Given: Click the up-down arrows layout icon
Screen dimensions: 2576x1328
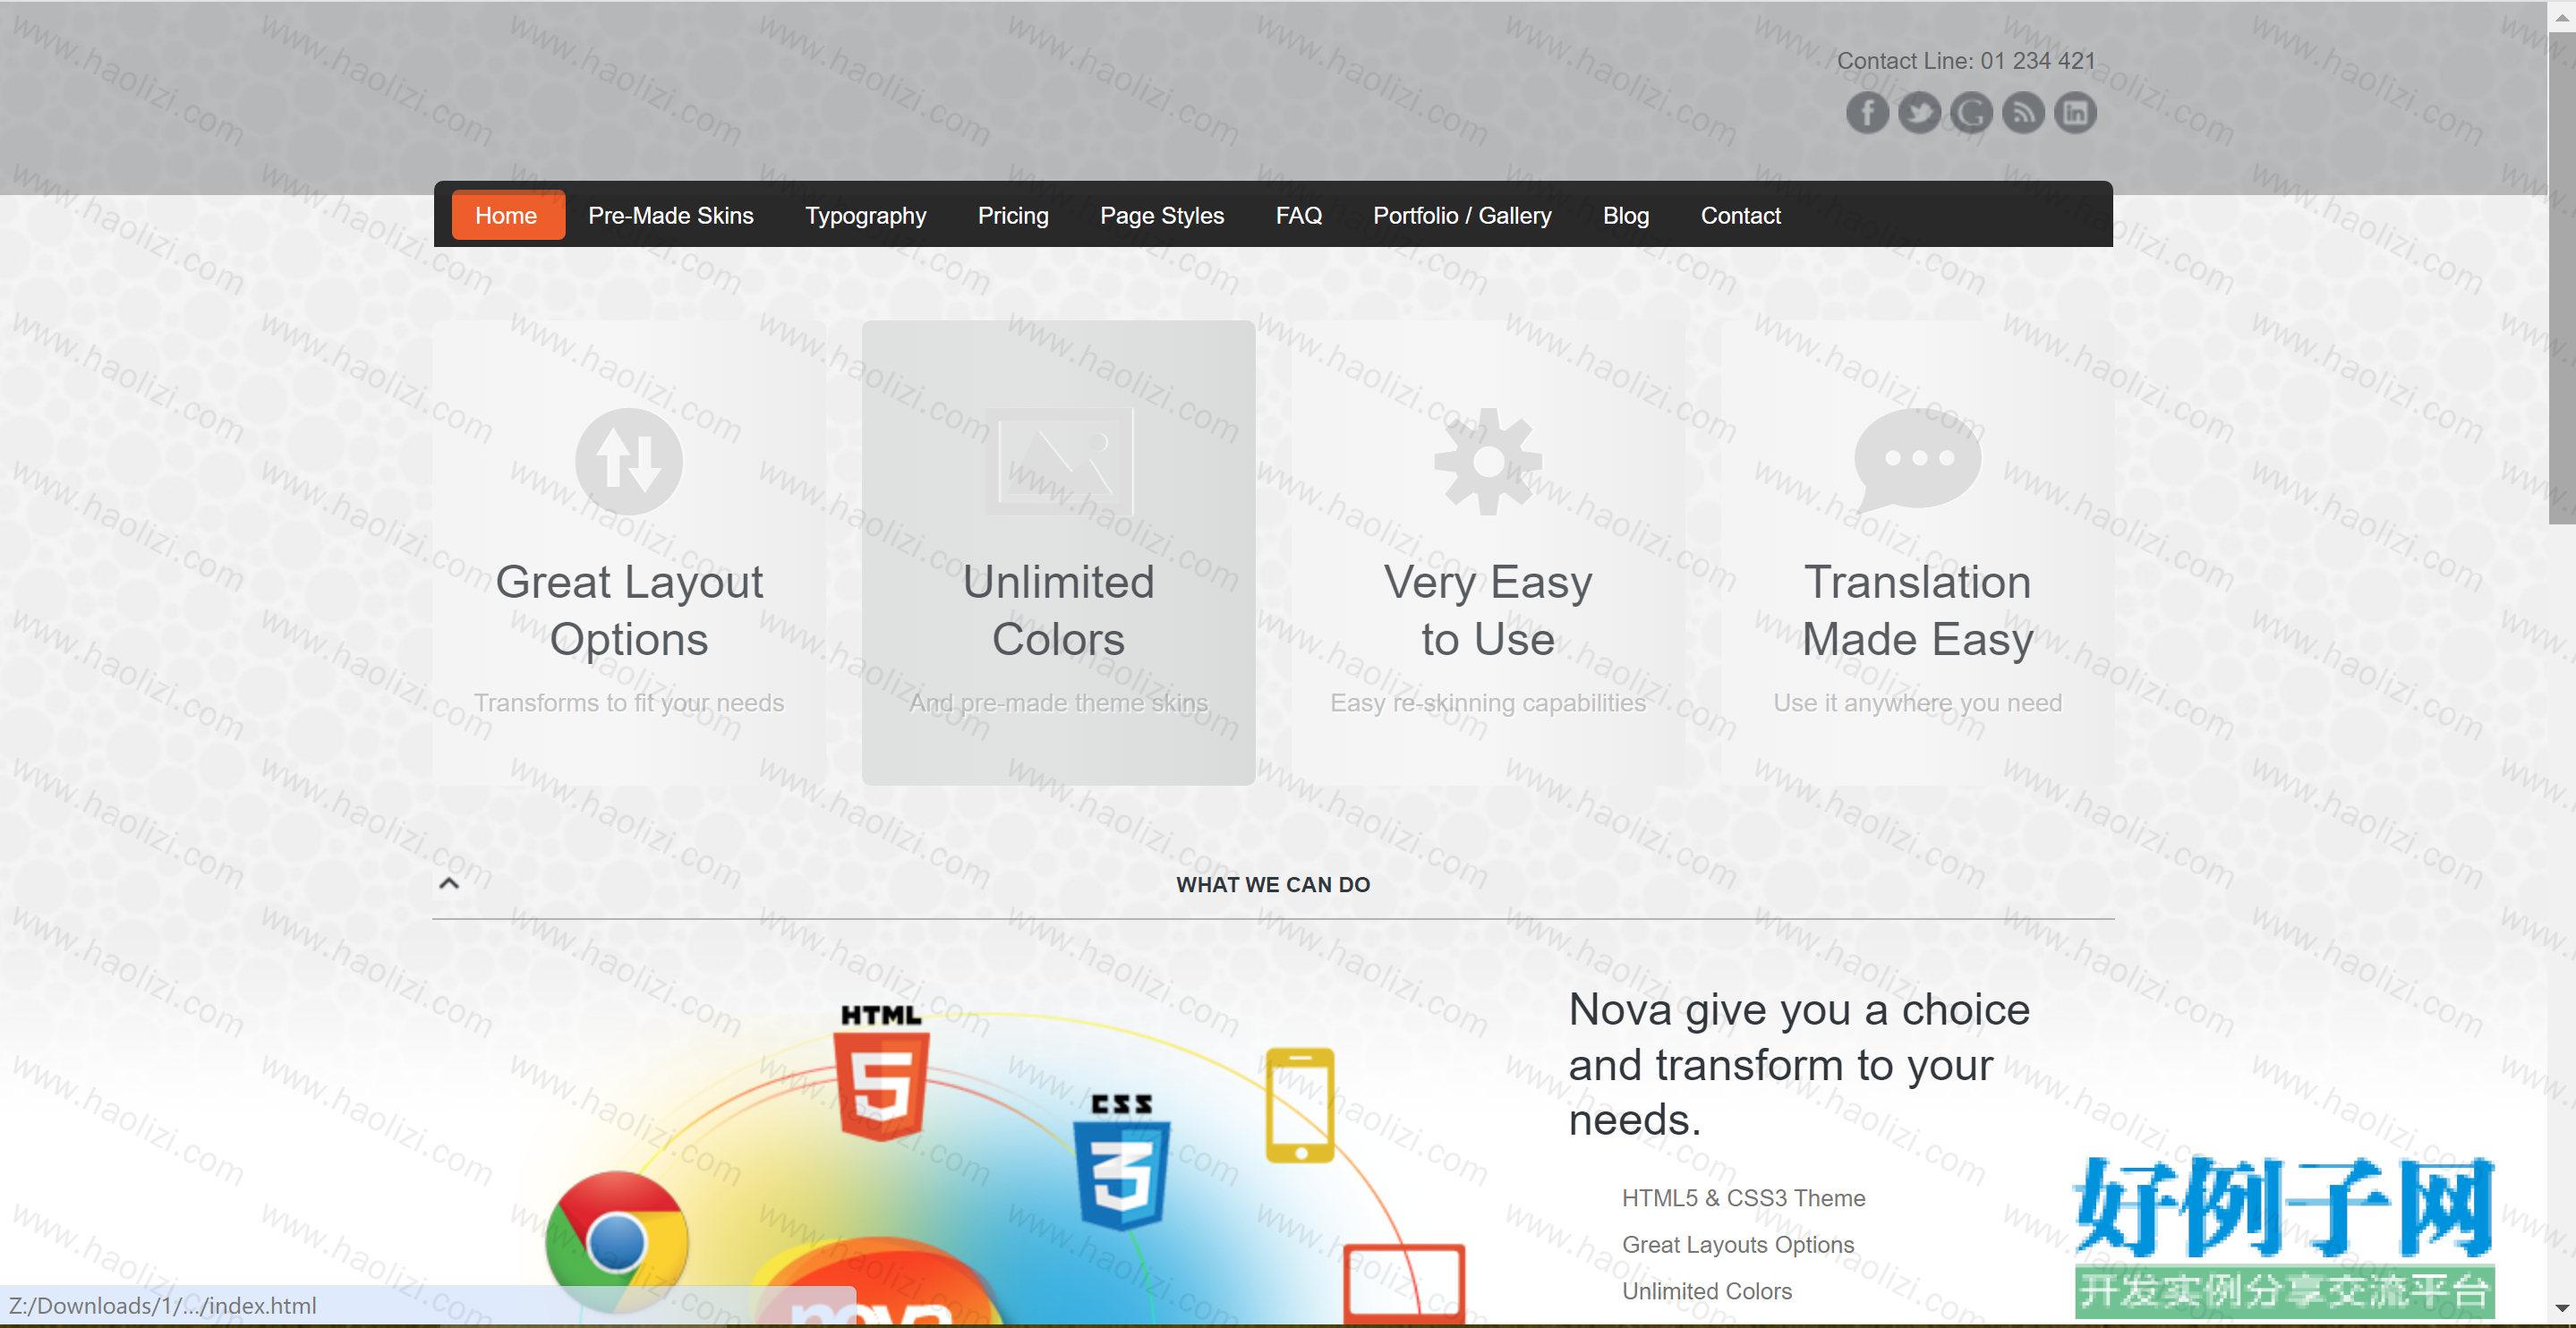Looking at the screenshot, I should 629,461.
